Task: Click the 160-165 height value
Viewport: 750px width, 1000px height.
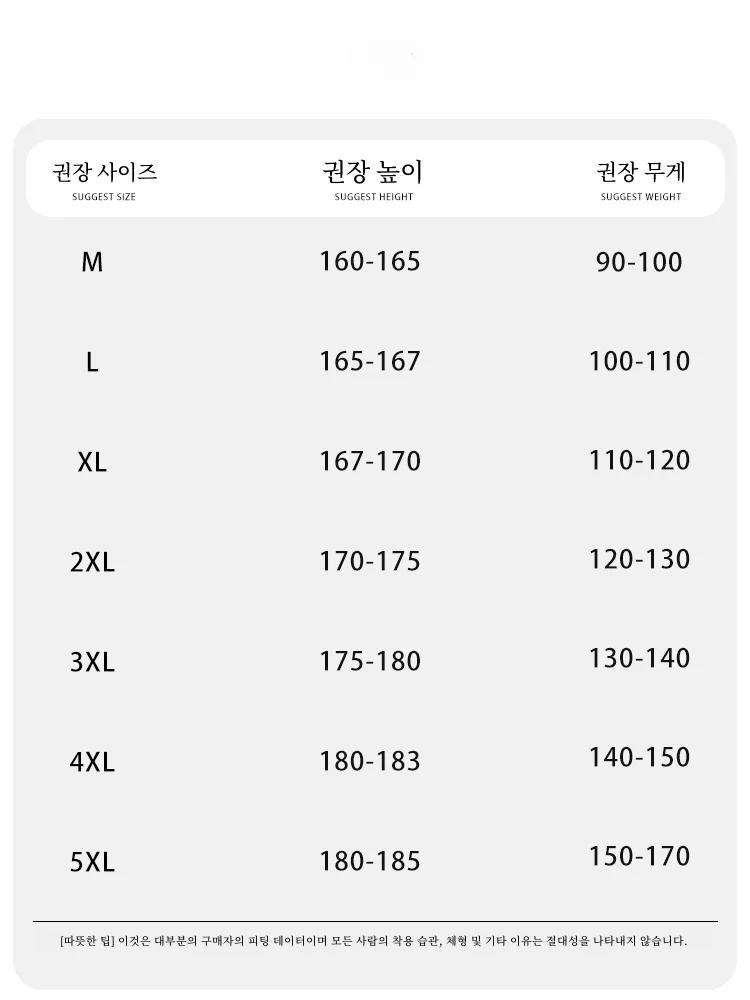Action: coord(370,262)
